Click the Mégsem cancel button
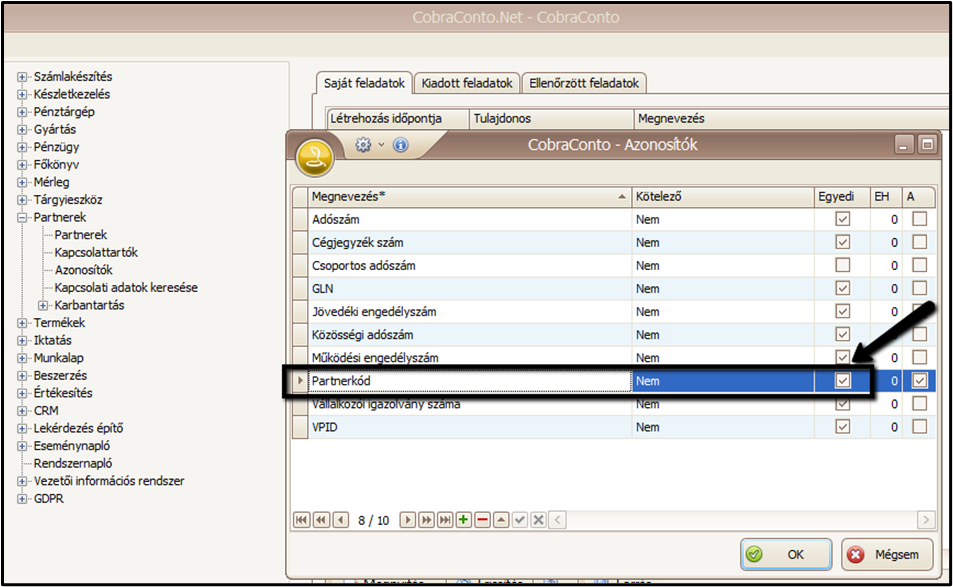The height and width of the screenshot is (587, 953). pyautogui.click(x=887, y=554)
